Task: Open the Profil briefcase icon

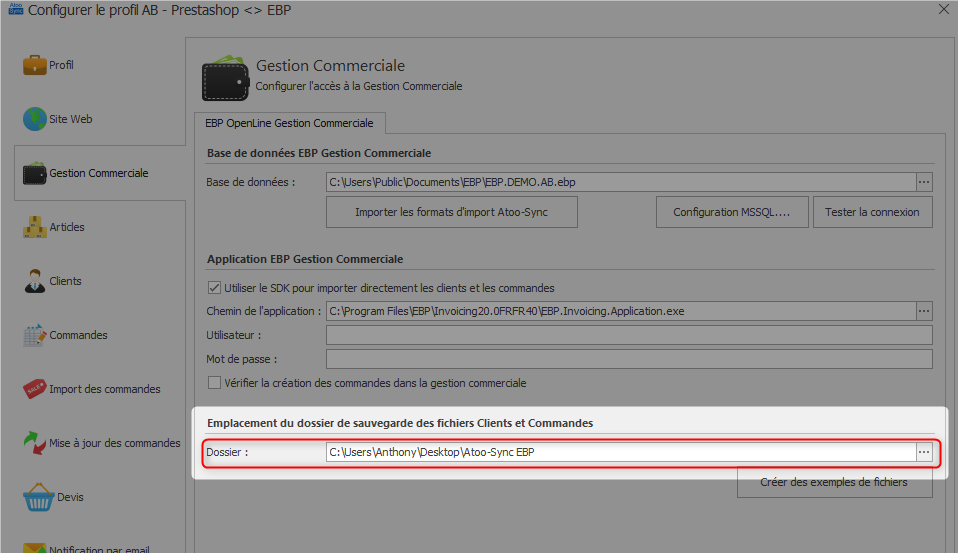Action: [x=35, y=65]
